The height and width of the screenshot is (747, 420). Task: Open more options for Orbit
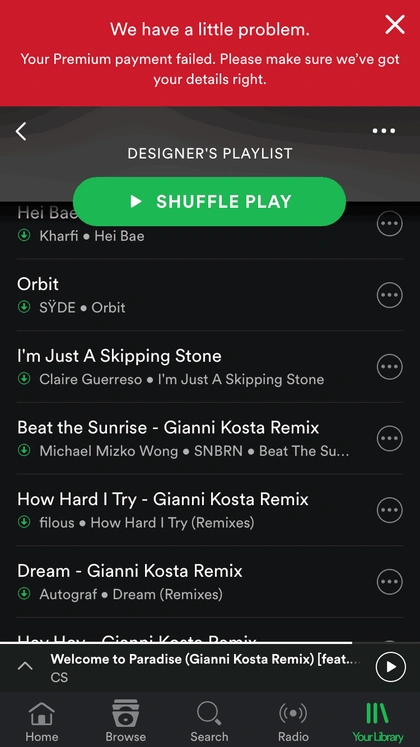[x=390, y=295]
